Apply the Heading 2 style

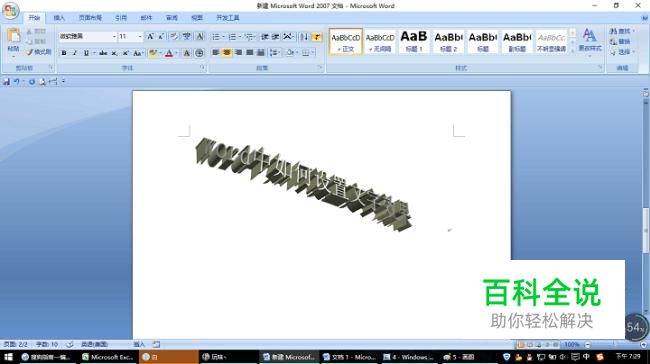[x=448, y=41]
